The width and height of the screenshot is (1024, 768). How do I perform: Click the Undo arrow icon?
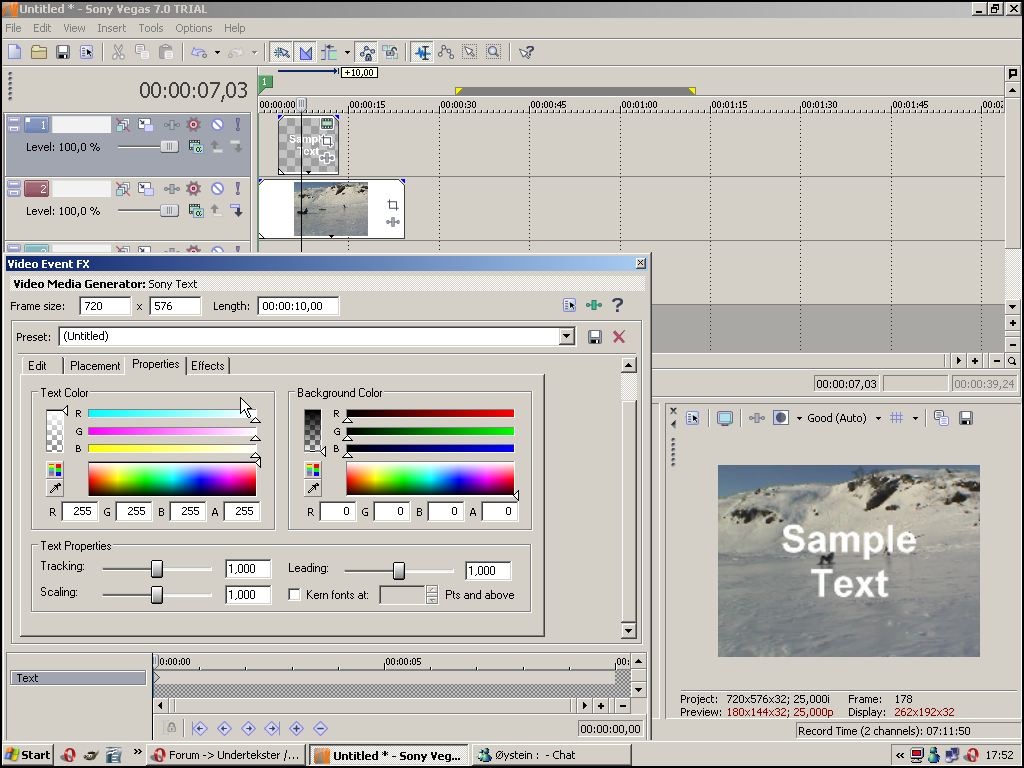[x=199, y=52]
